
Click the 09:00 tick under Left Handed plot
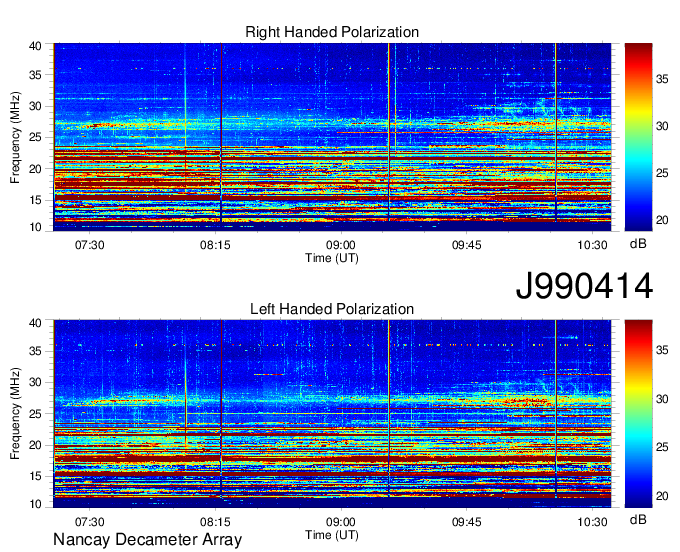pyautogui.click(x=341, y=522)
